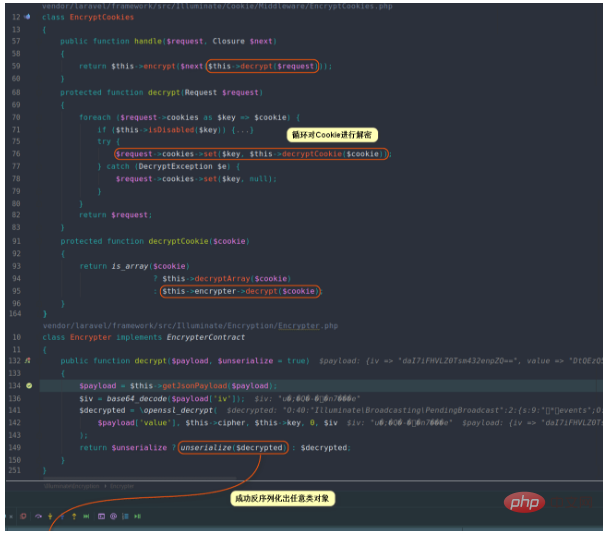Click isDisabled call on line 71
The height and width of the screenshot is (535, 603).
point(171,130)
